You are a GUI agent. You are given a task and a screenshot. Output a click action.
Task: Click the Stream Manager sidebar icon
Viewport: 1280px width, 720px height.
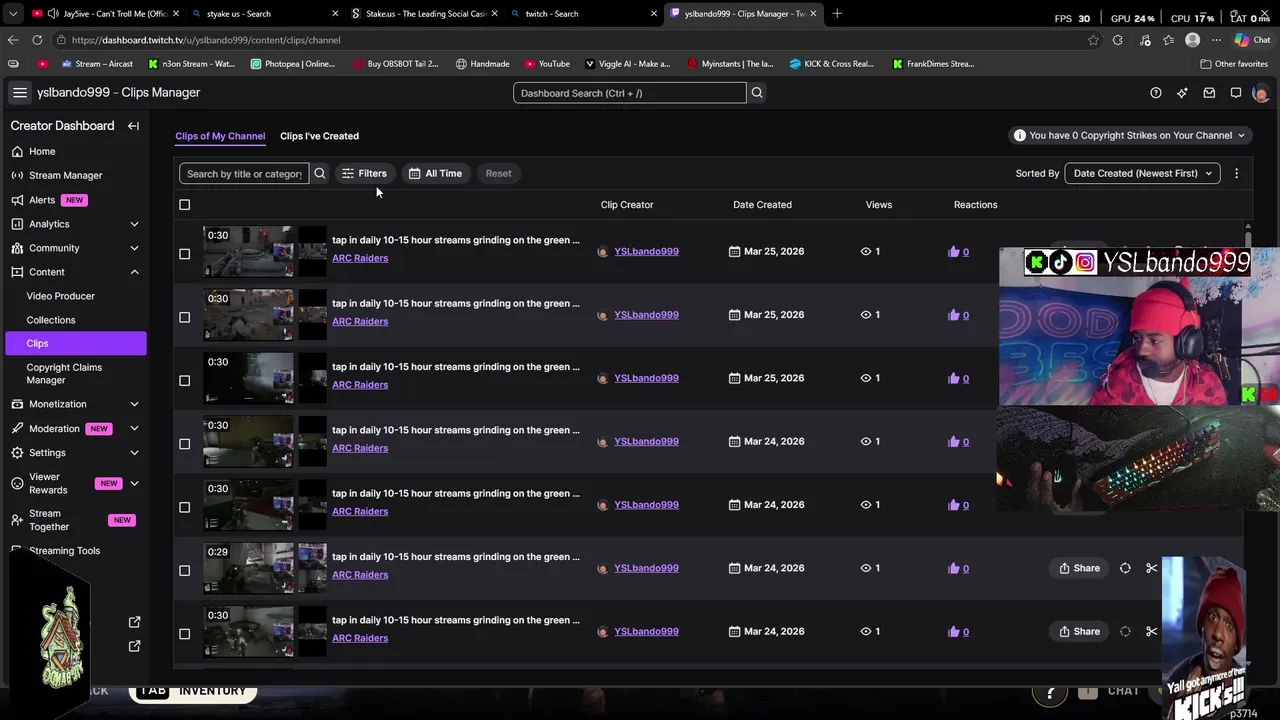tap(17, 175)
